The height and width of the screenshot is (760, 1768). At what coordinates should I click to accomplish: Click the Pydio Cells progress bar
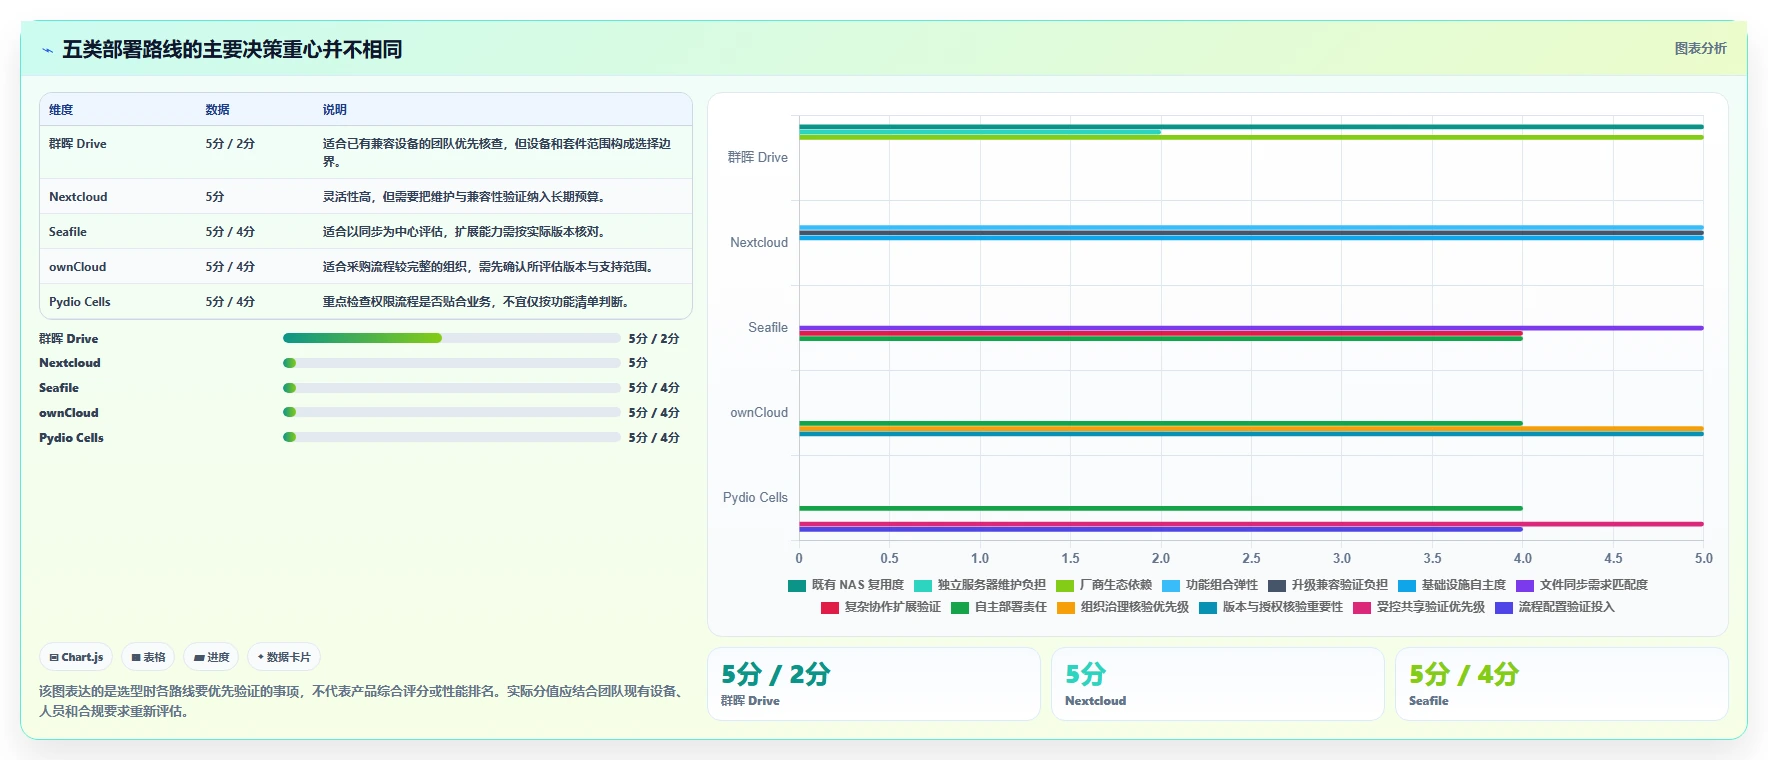click(x=452, y=437)
